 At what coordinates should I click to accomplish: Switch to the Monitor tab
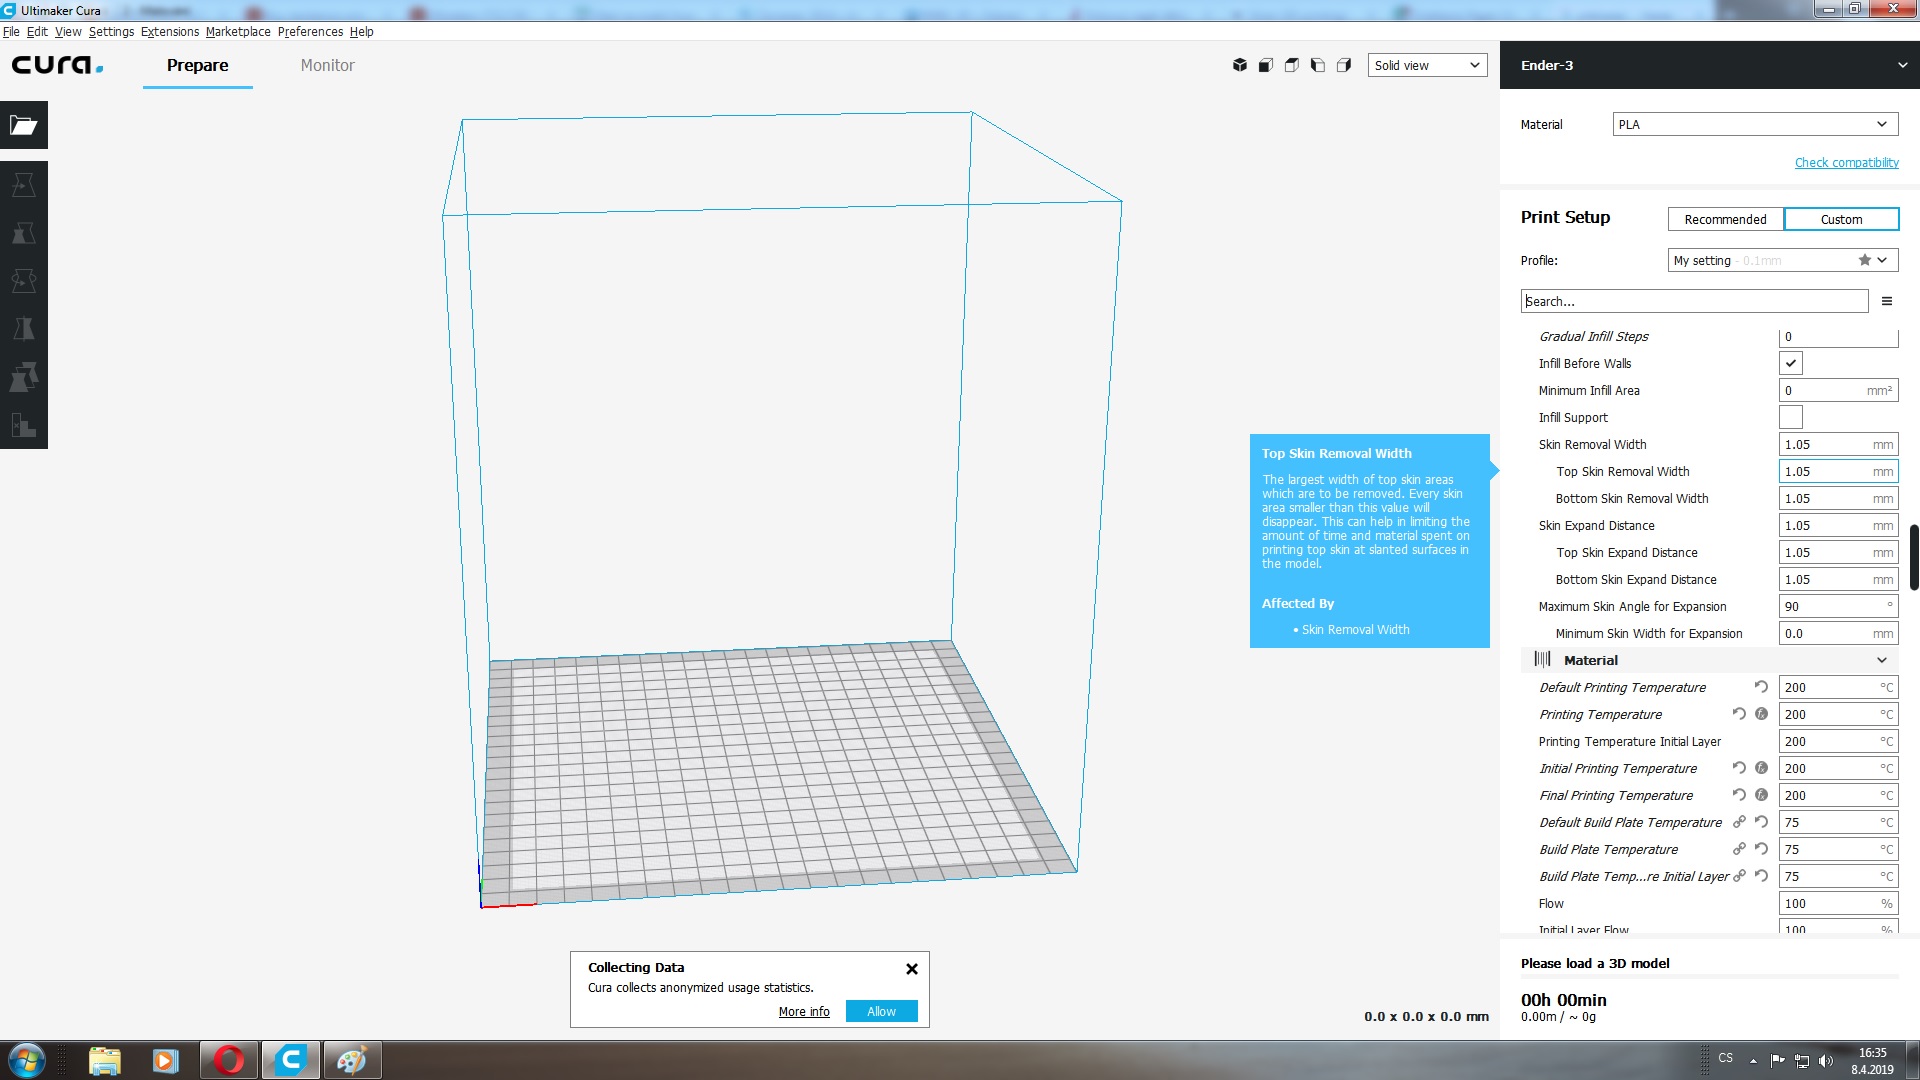[x=327, y=65]
